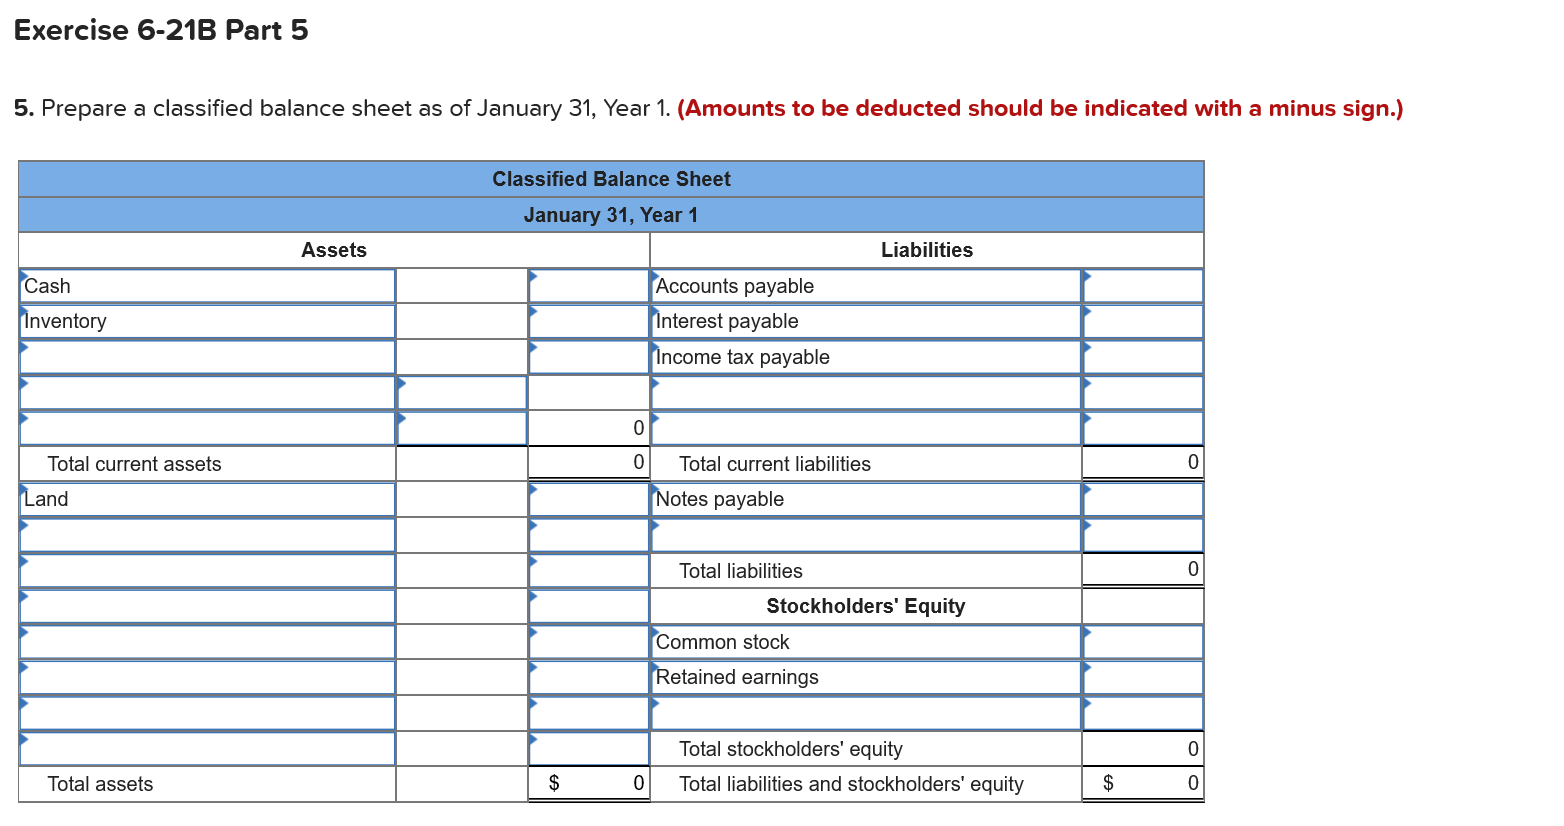
Task: Open the Inventory row account dropdown
Action: tap(206, 320)
